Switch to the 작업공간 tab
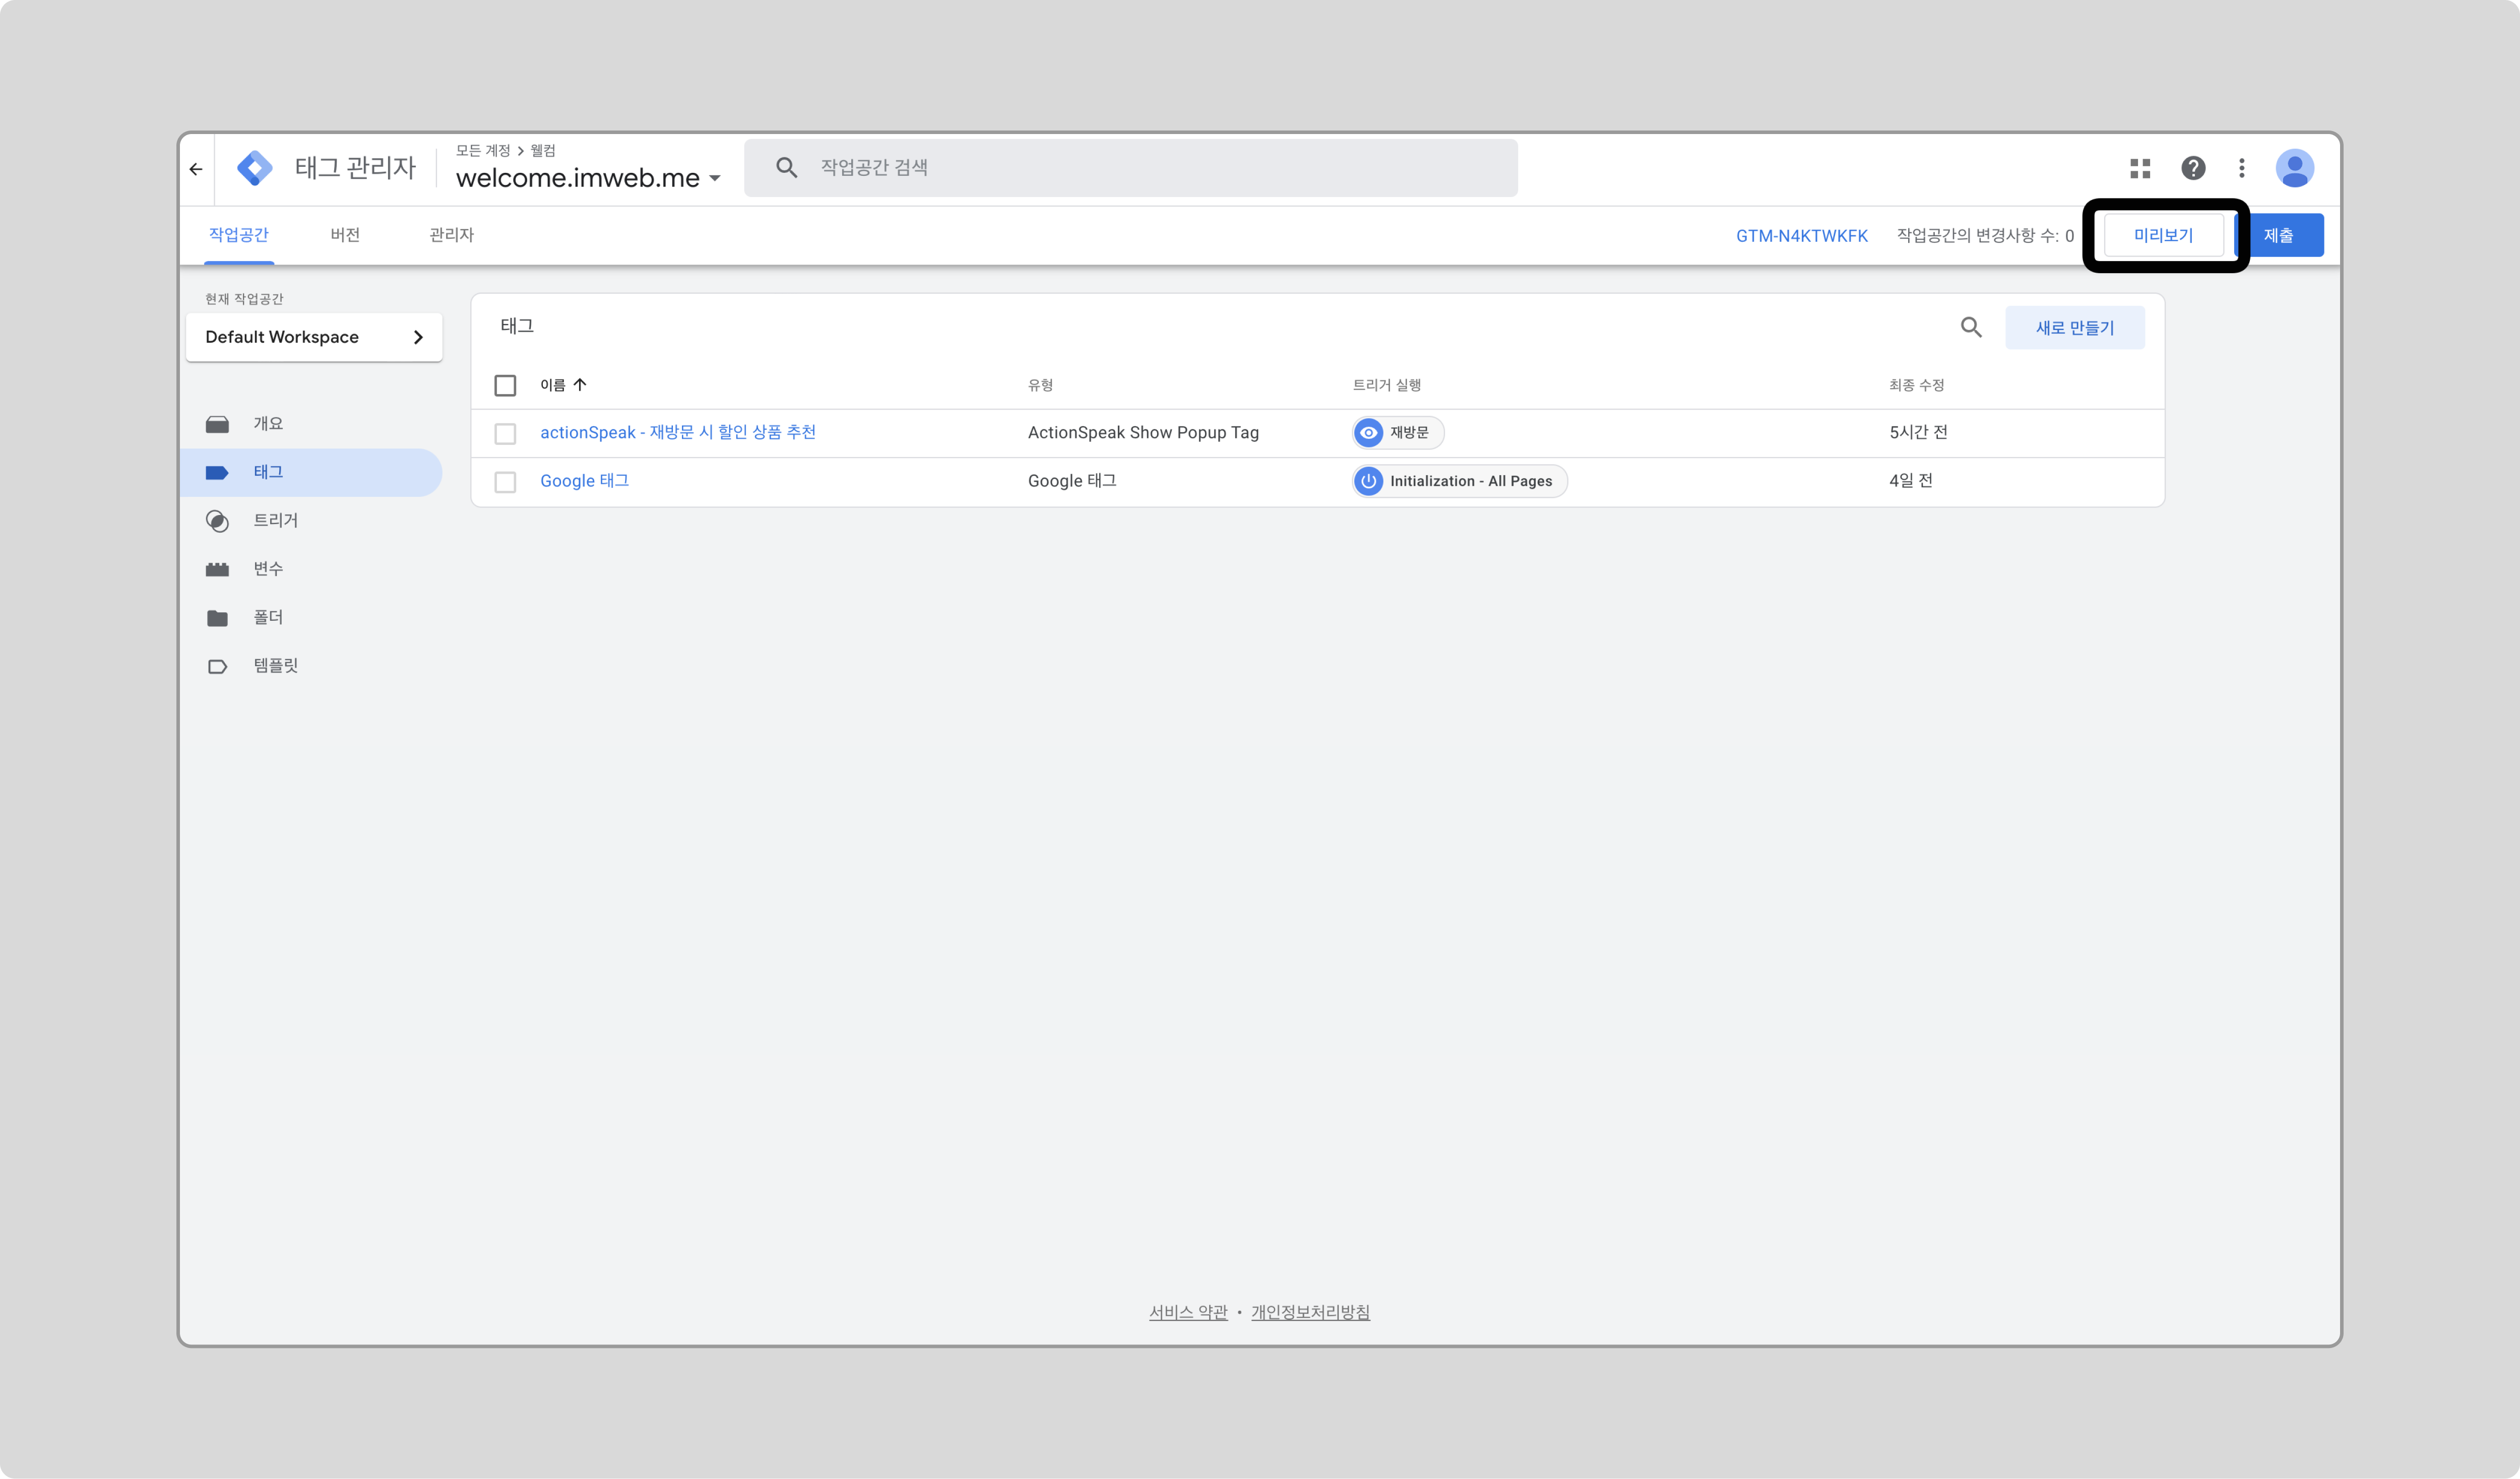 click(239, 235)
